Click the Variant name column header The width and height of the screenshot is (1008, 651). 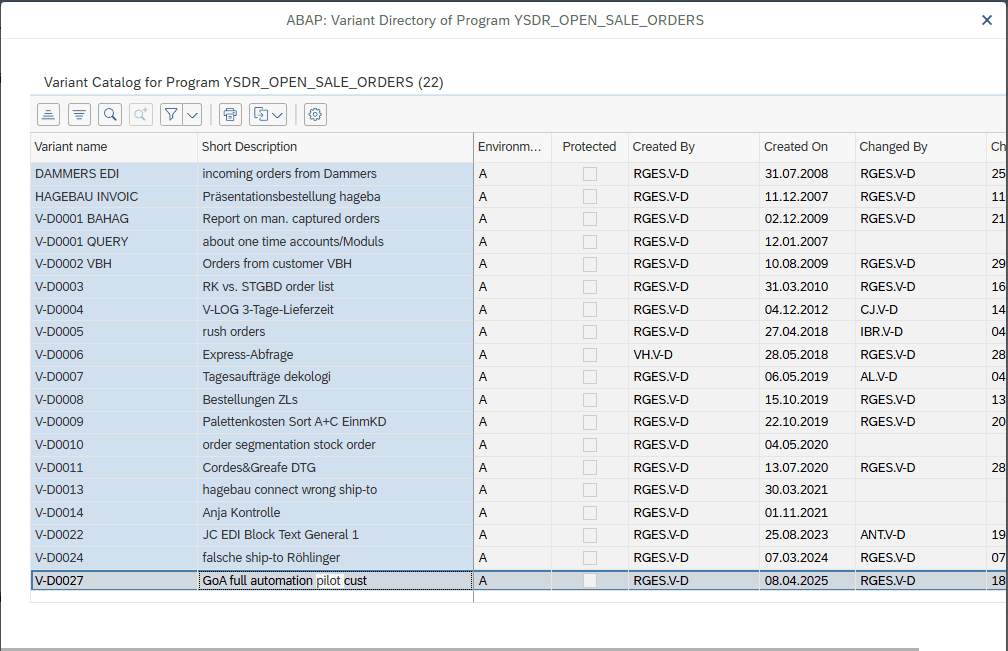pos(114,147)
